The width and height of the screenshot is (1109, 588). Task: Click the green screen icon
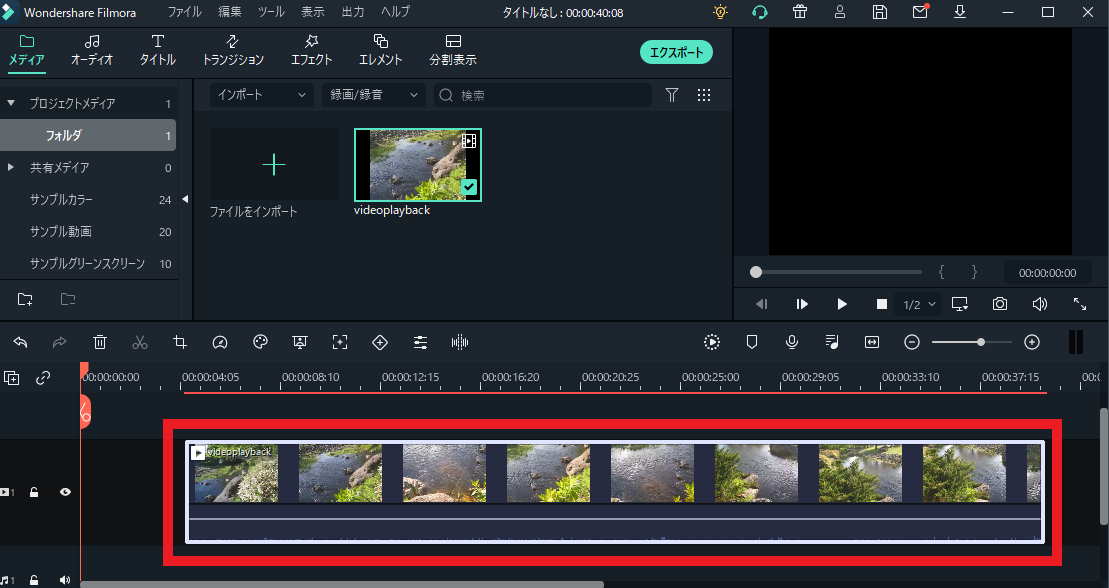(x=300, y=342)
